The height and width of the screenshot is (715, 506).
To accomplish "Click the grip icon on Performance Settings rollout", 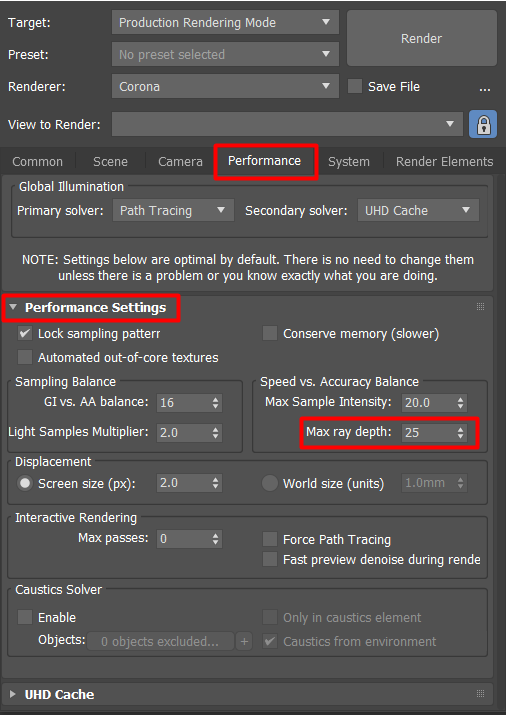I will 480,307.
